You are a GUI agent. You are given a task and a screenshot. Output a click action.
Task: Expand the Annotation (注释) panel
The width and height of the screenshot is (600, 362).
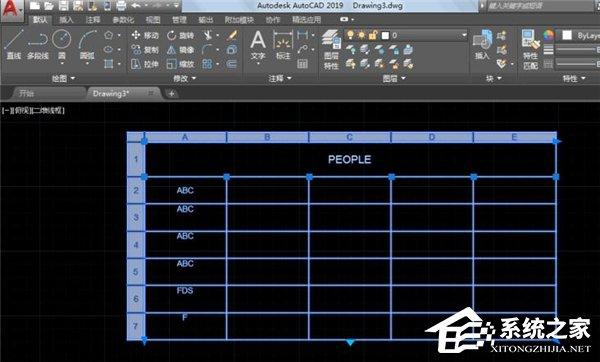tap(280, 78)
